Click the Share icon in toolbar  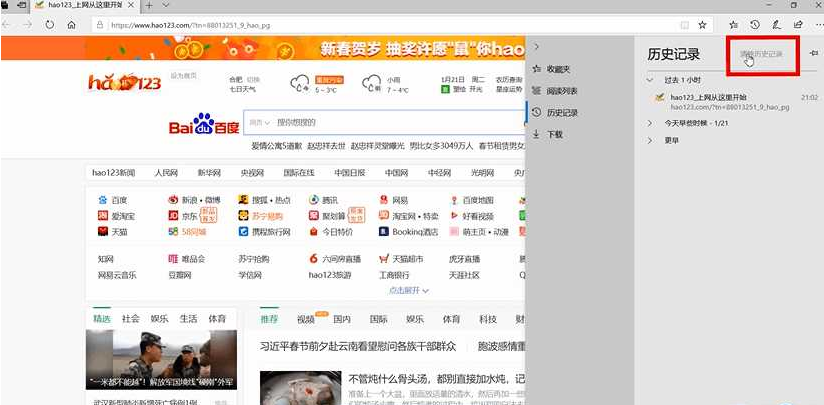[x=798, y=25]
